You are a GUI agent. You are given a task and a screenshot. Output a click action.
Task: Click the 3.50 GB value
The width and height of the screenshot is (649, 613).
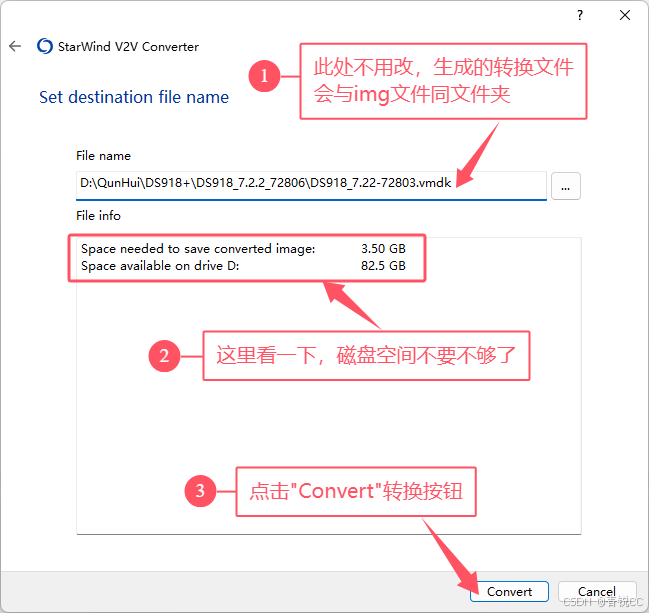click(383, 249)
